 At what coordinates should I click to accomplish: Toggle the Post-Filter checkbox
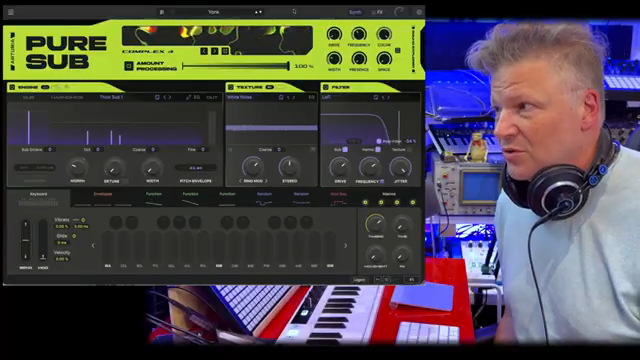pyautogui.click(x=379, y=141)
